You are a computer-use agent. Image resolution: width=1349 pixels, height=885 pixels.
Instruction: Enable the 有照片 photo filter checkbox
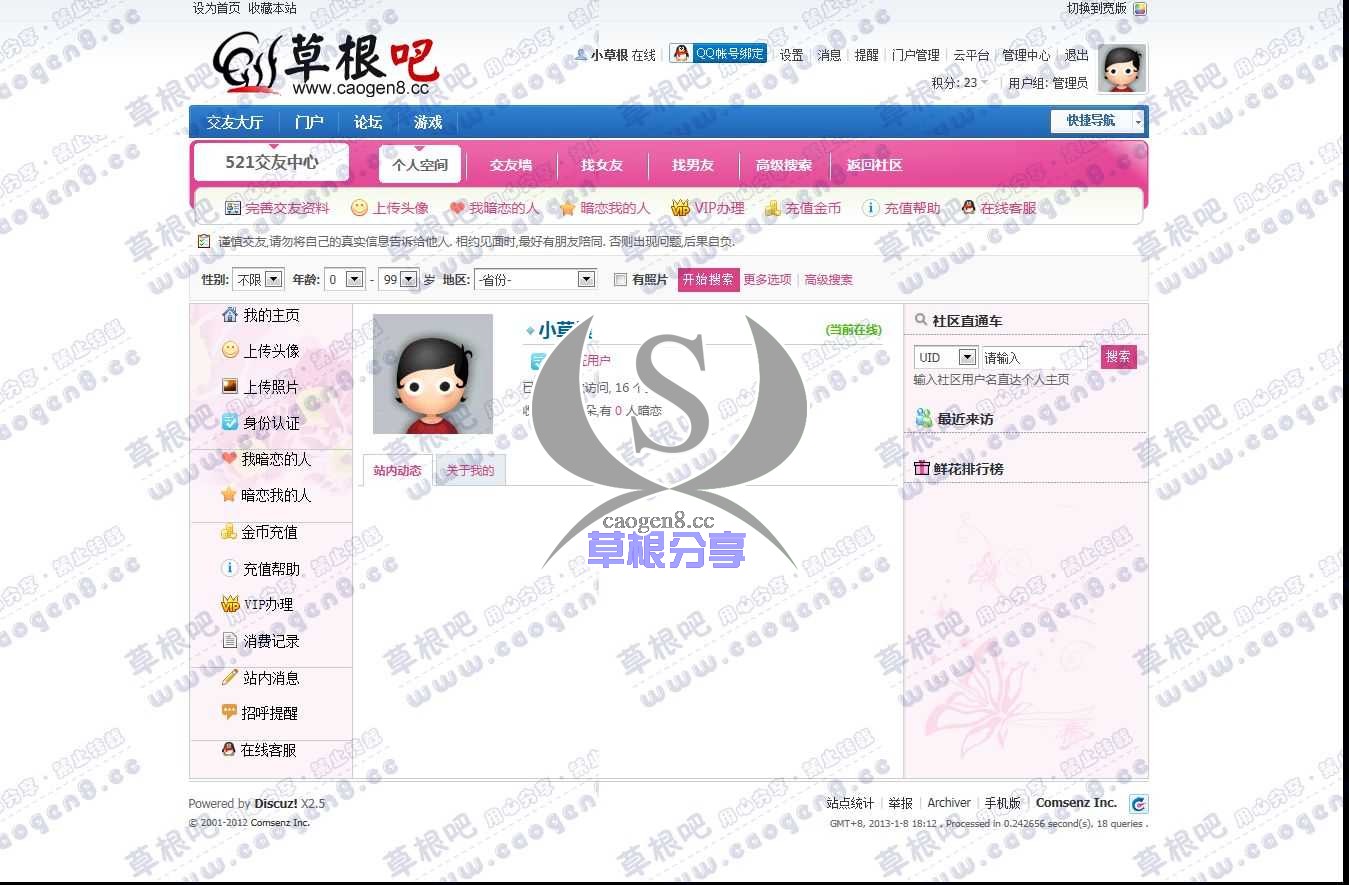621,280
